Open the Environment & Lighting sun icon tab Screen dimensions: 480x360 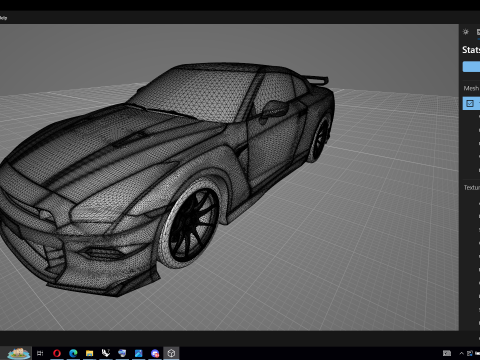pos(466,32)
